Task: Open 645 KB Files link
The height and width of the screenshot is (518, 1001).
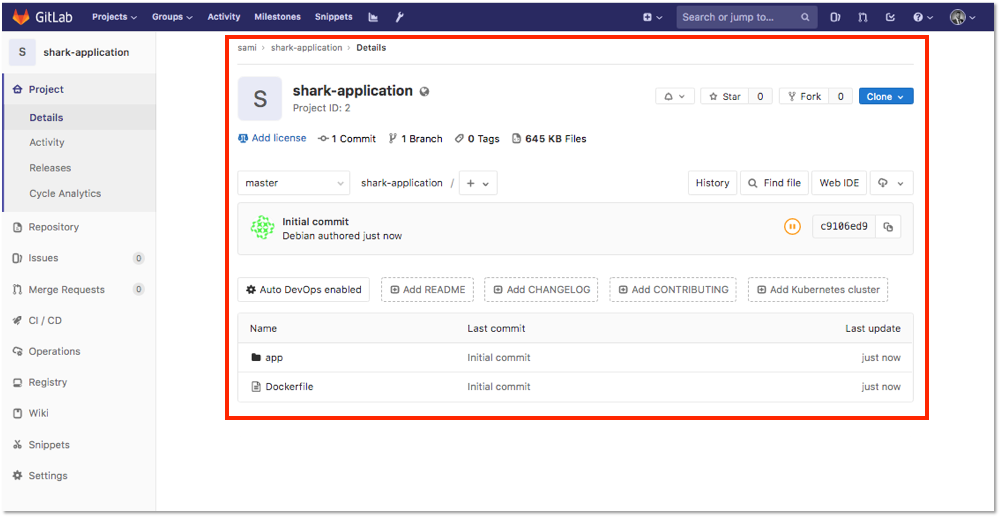Action: pyautogui.click(x=549, y=139)
